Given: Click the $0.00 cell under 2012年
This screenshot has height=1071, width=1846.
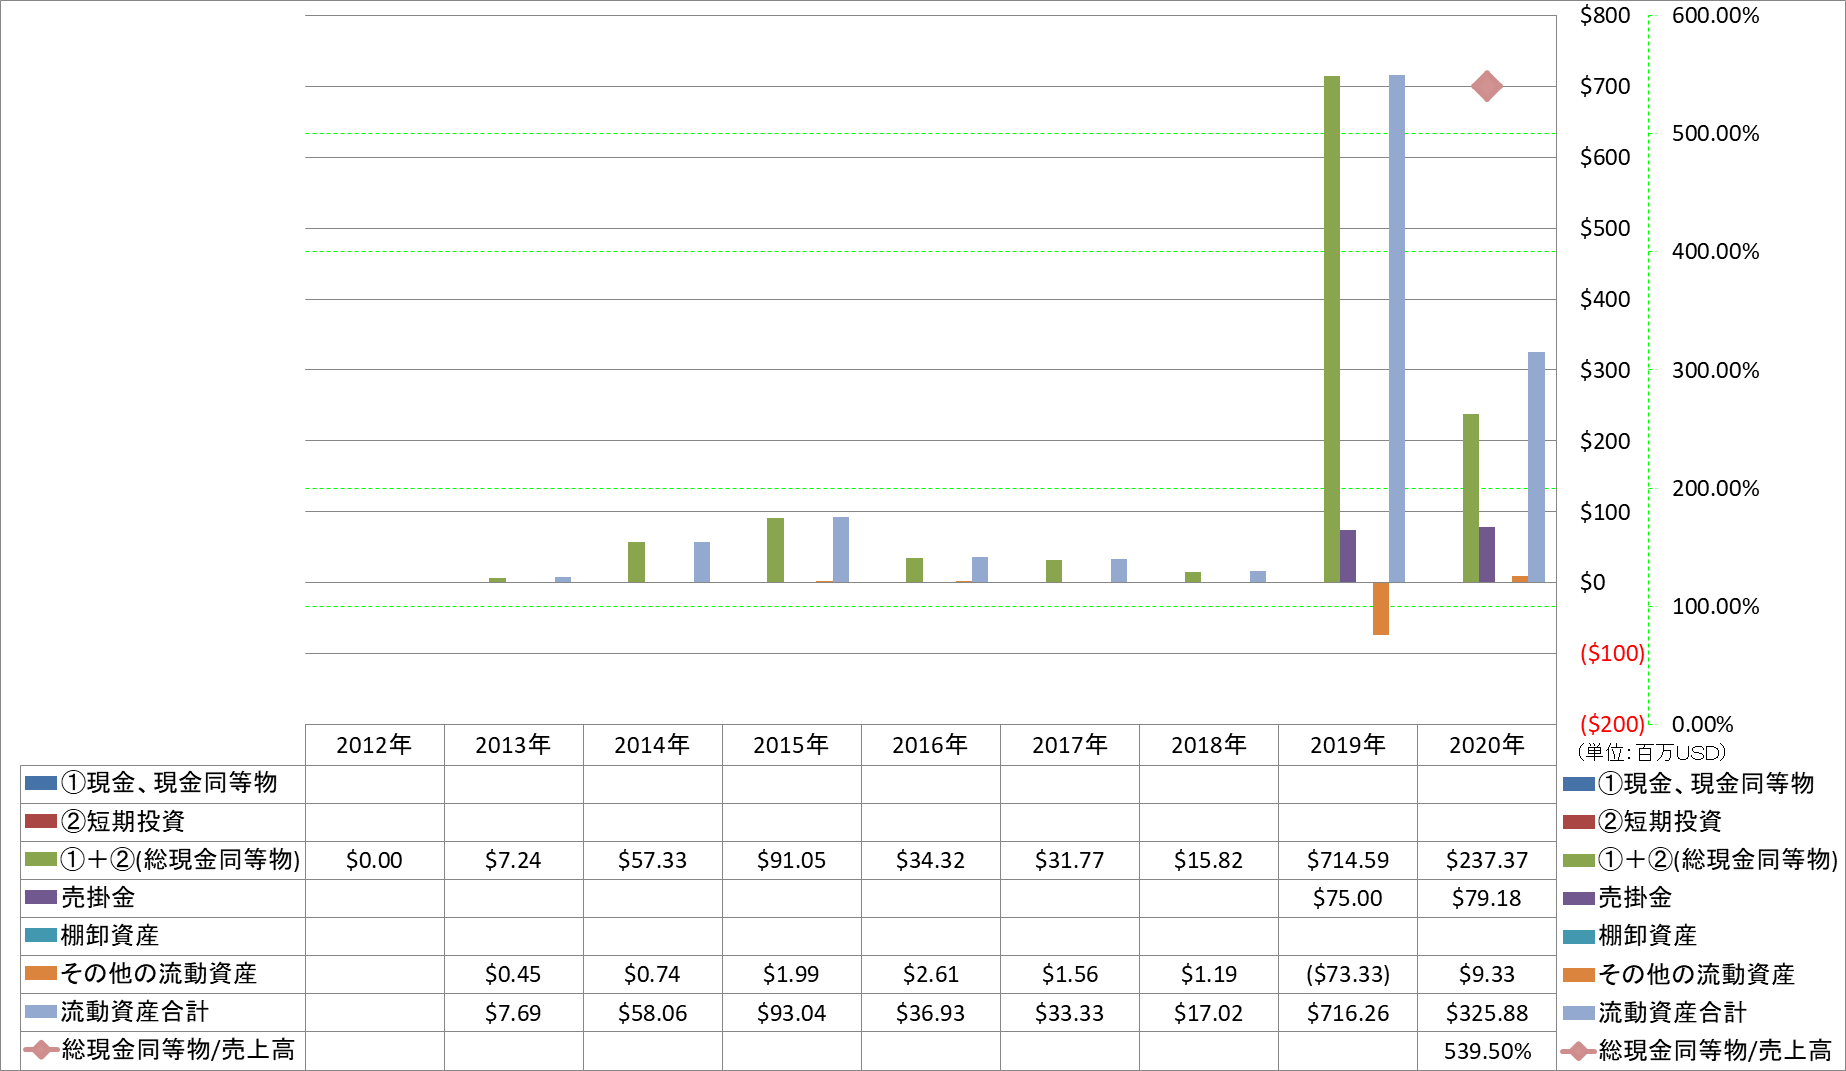Looking at the screenshot, I should pos(374,860).
